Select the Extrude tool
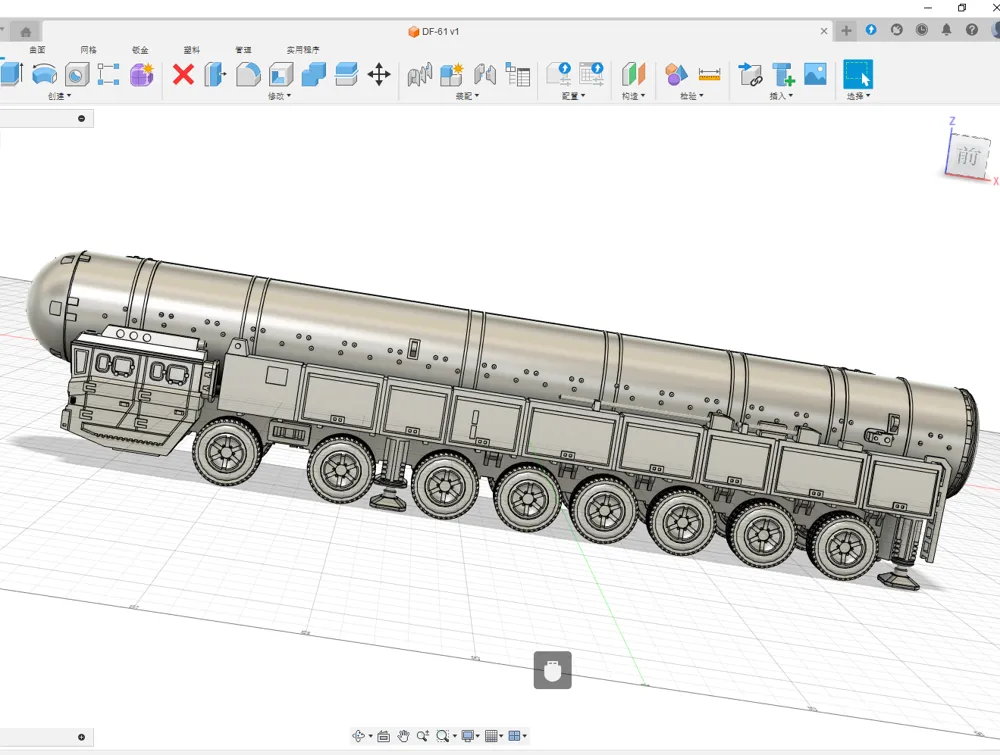 pos(11,74)
